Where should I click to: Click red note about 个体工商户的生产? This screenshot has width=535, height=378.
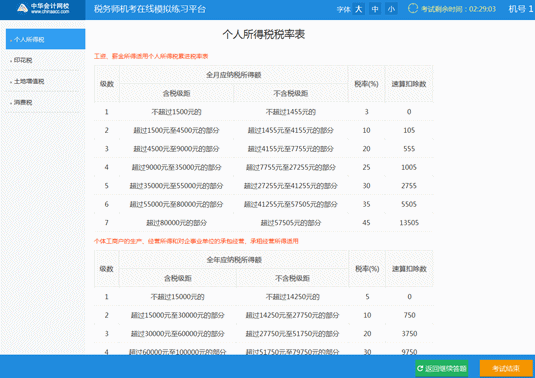coord(196,241)
